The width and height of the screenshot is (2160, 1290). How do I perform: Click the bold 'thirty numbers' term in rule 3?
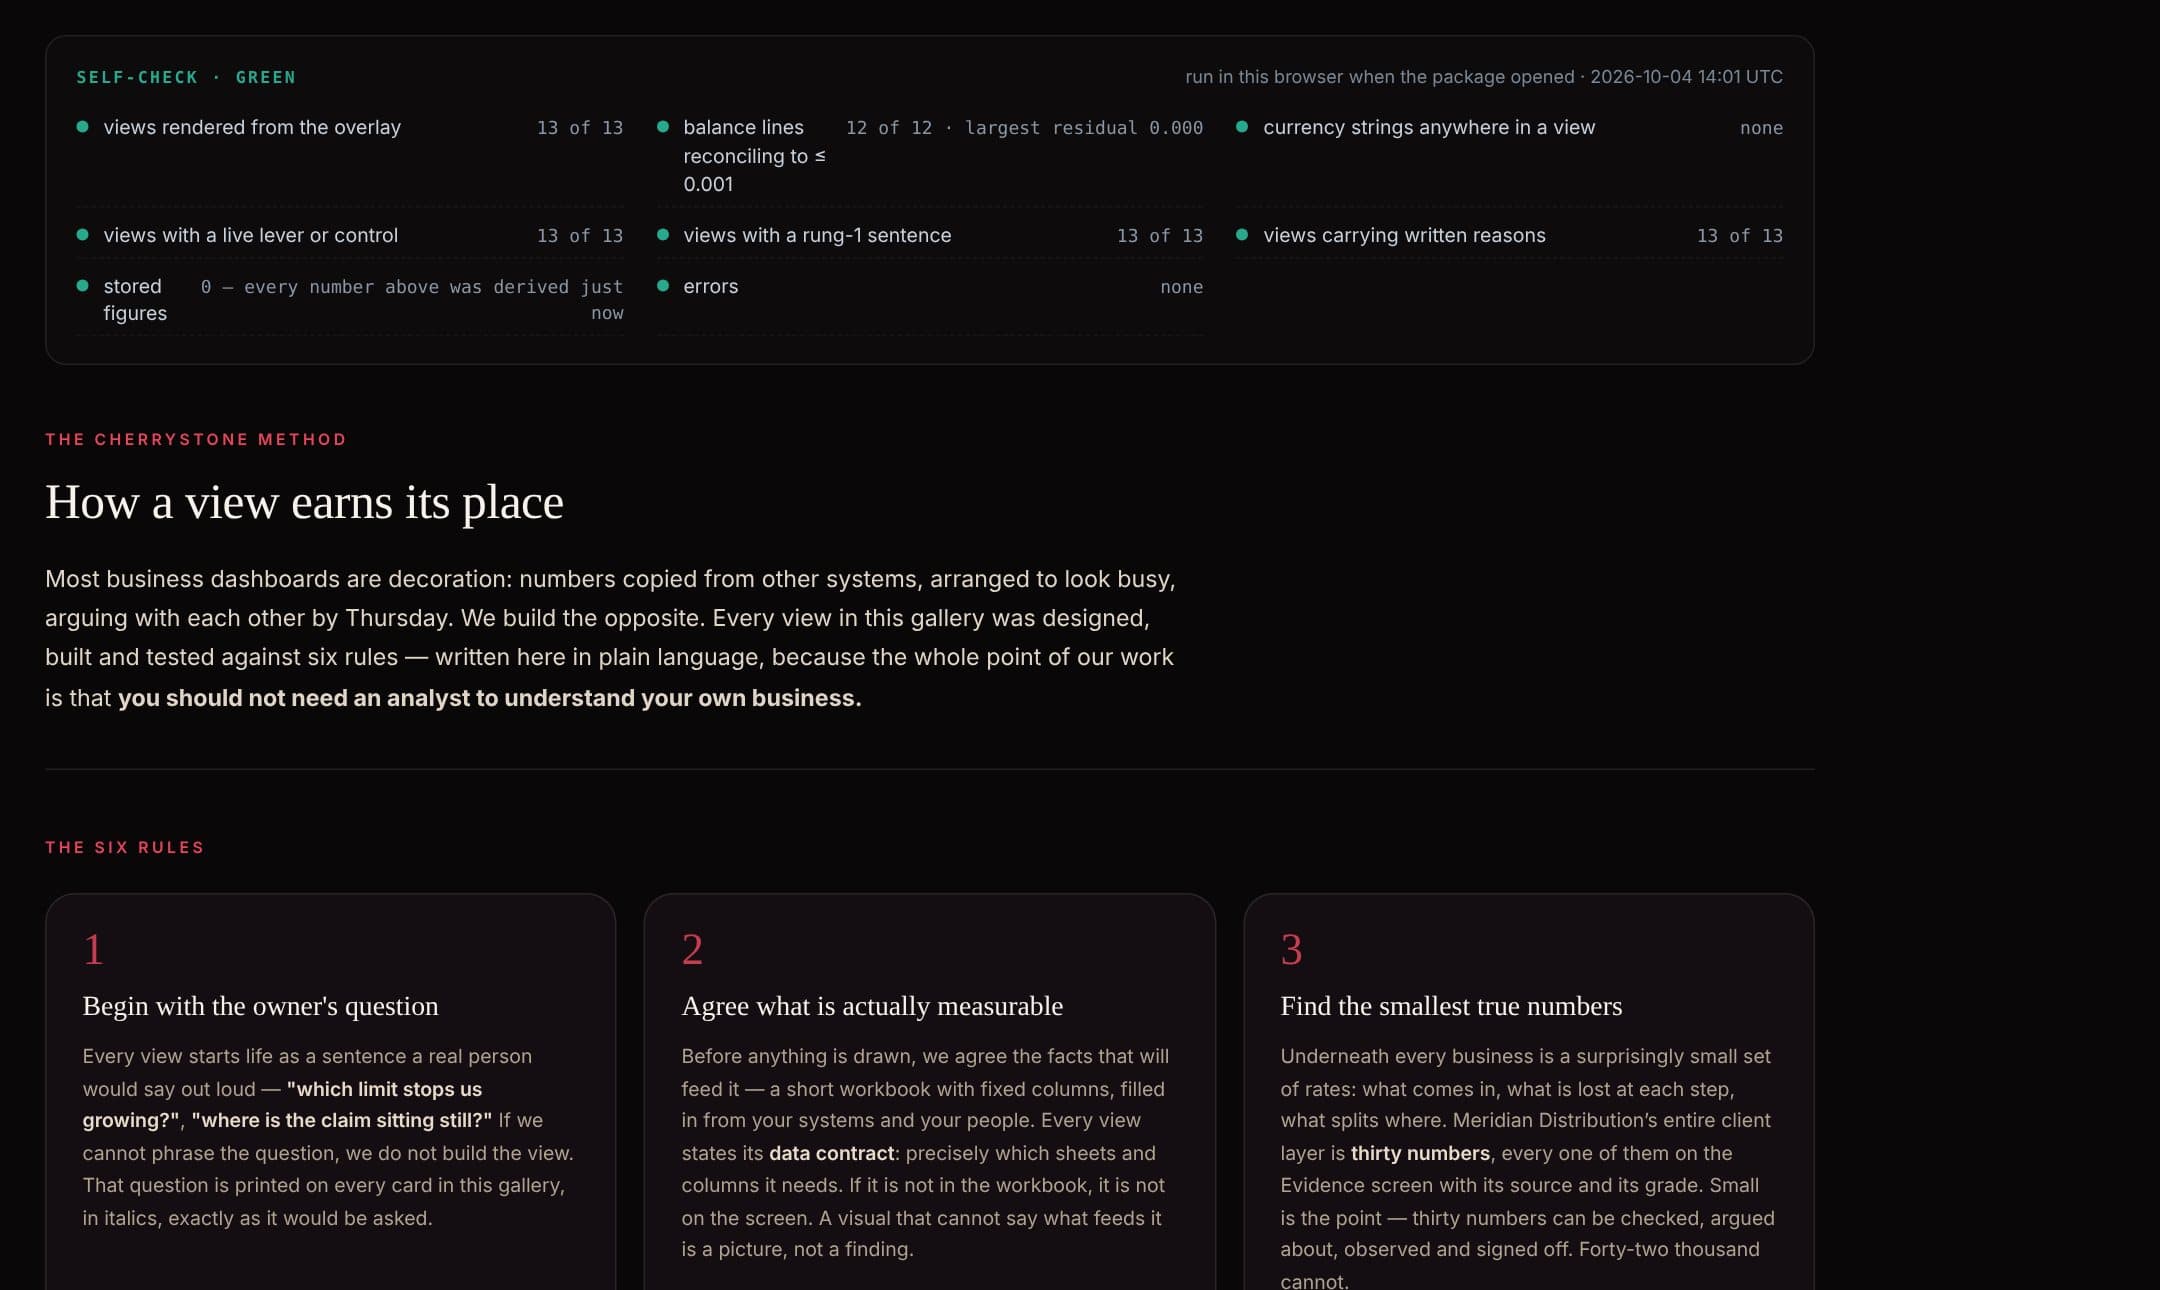(x=1420, y=1153)
